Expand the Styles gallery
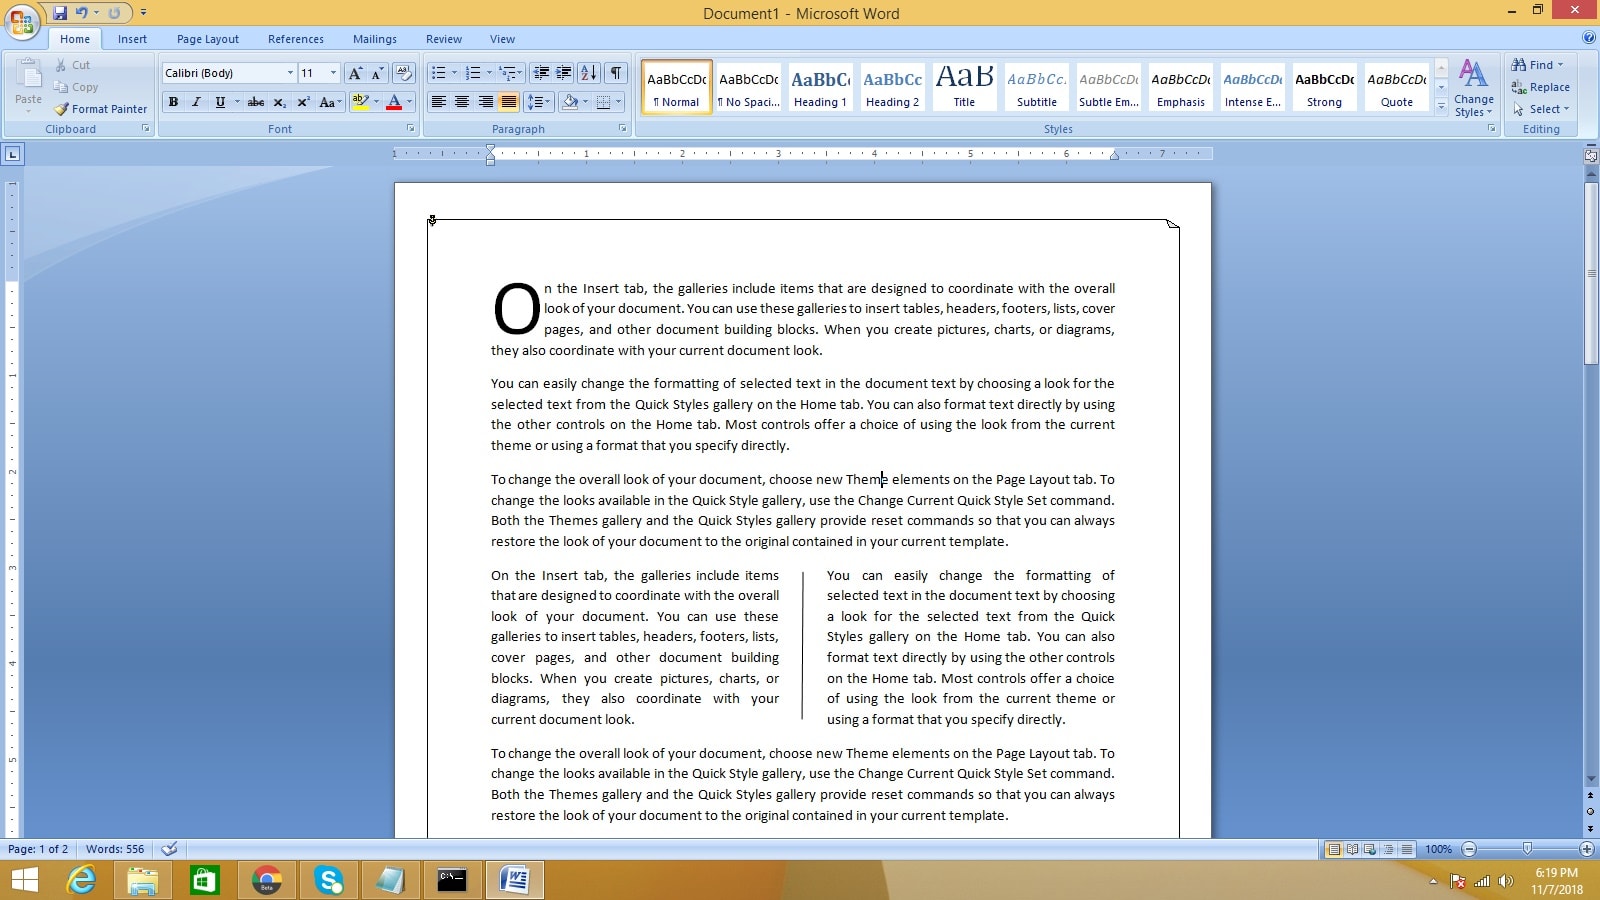This screenshot has height=900, width=1600. 1441,107
